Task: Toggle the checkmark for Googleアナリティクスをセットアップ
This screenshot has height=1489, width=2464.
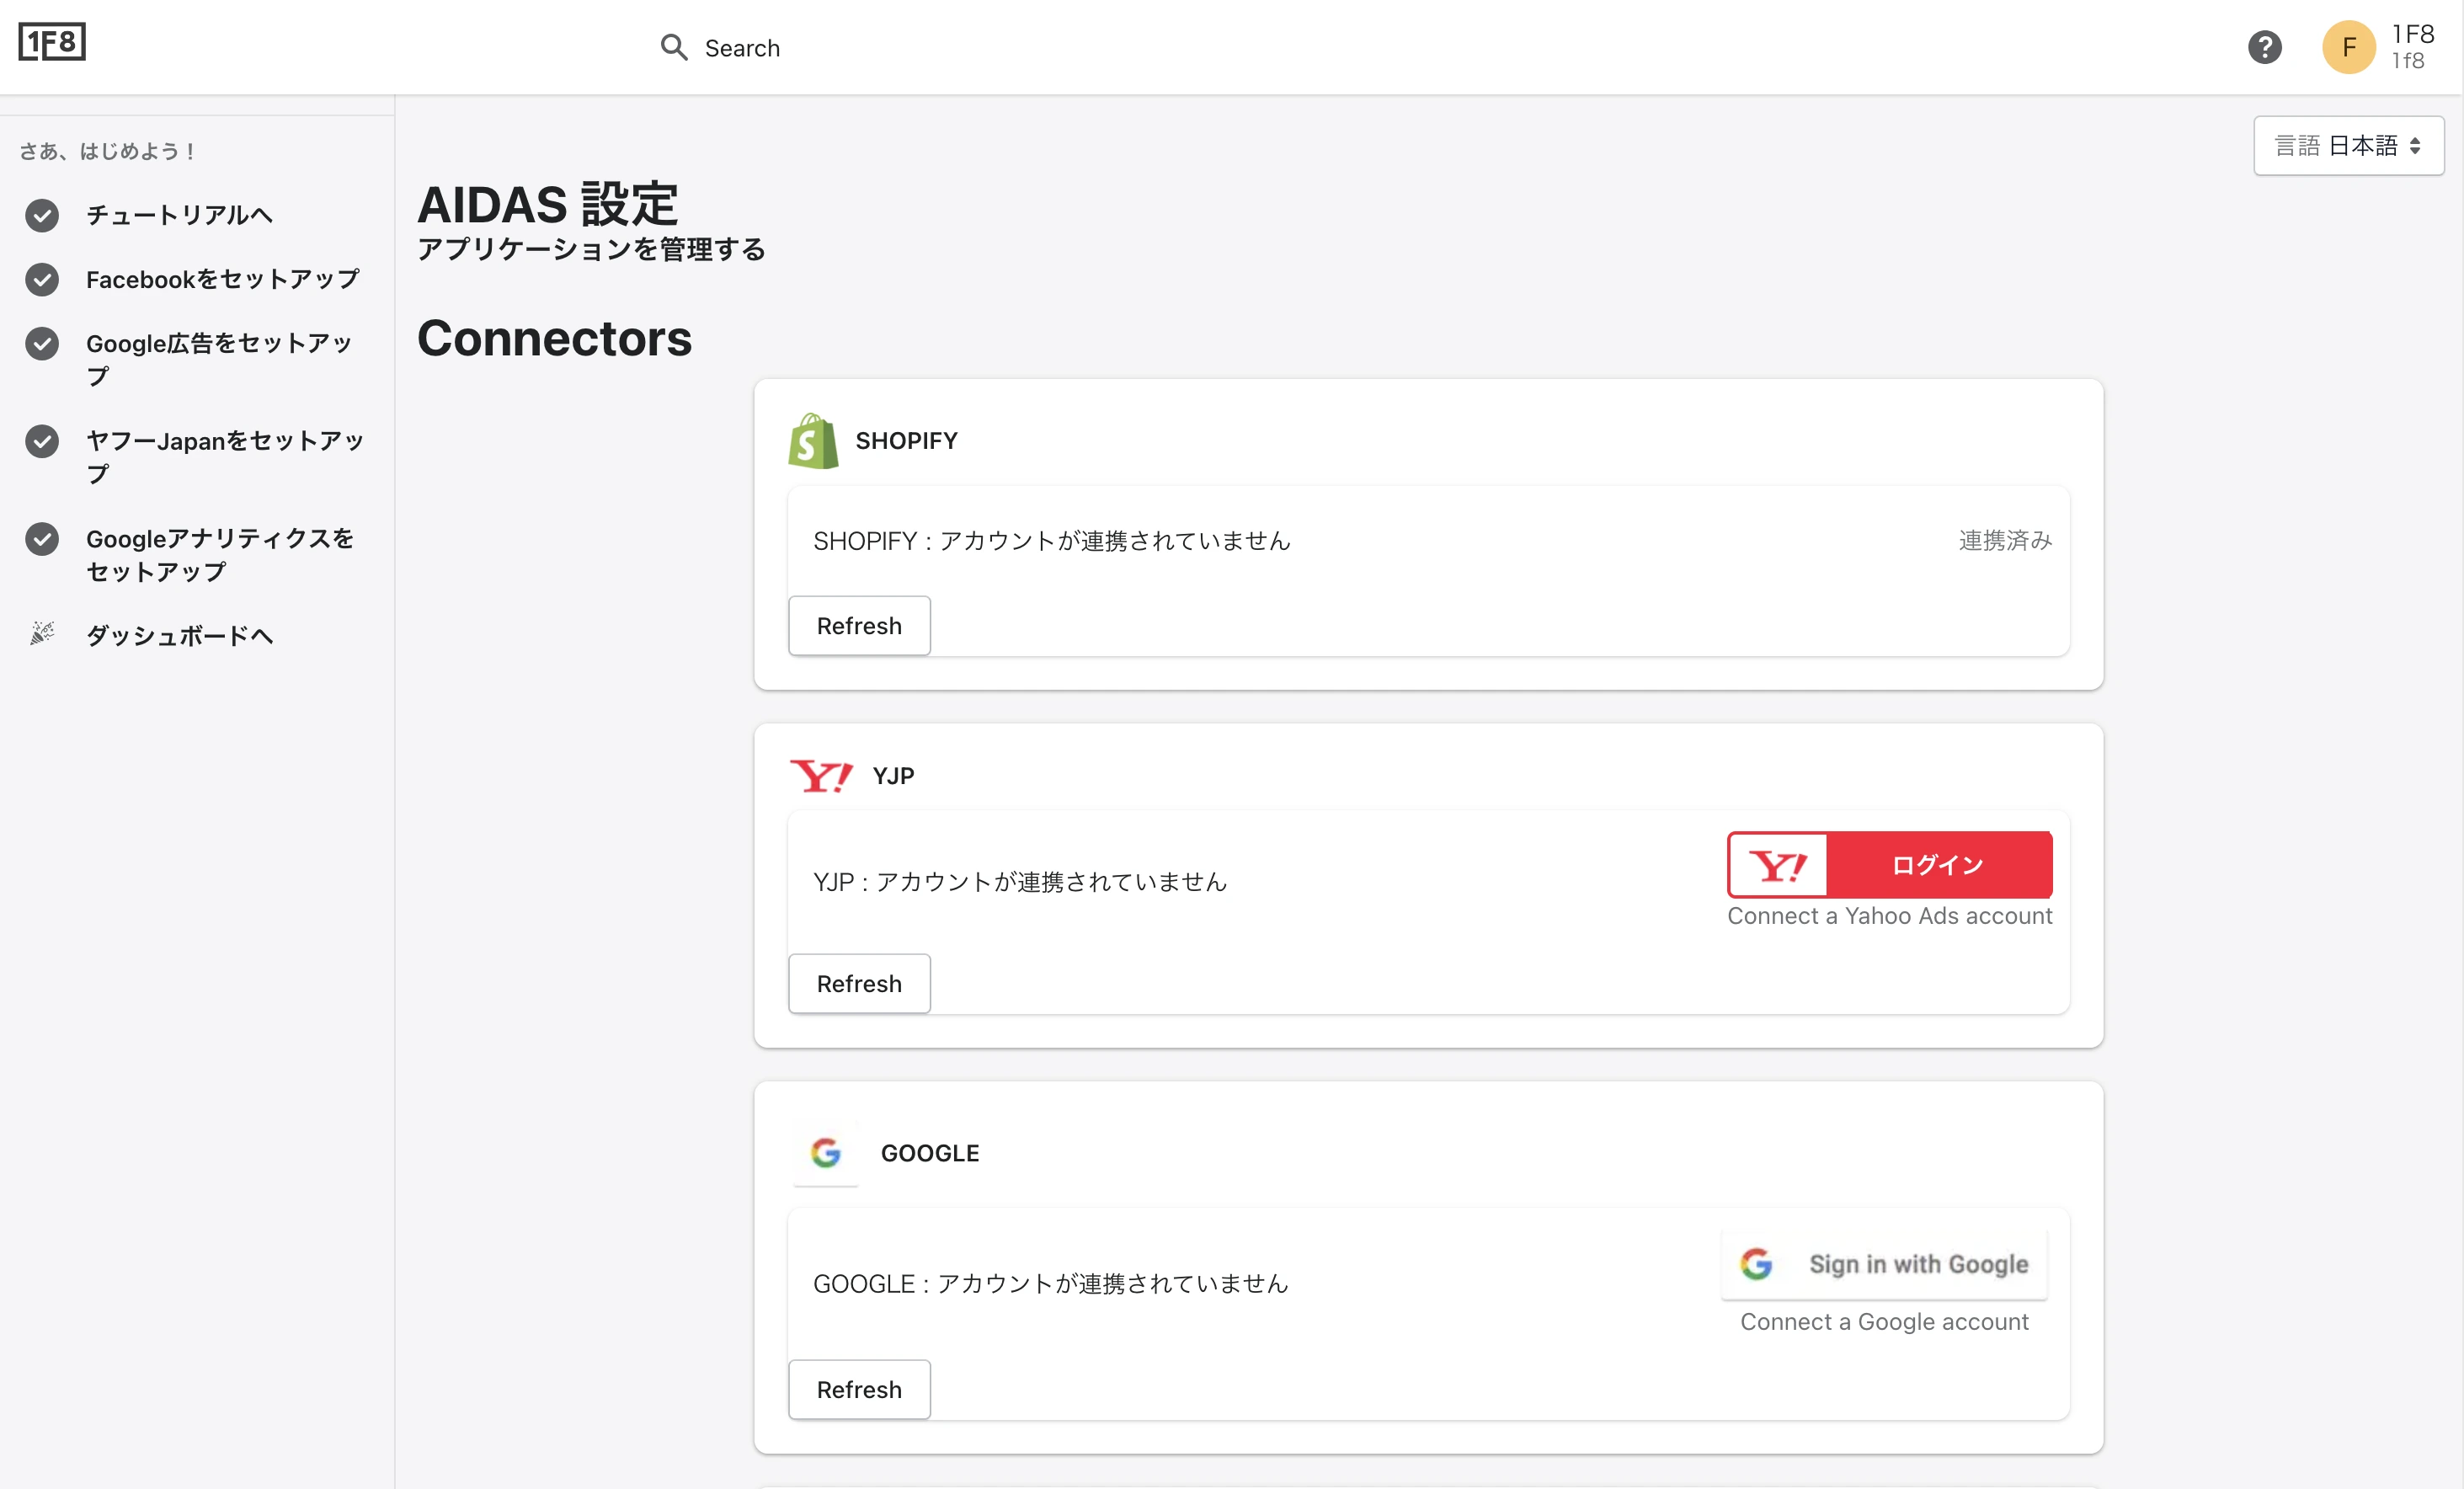Action: [41, 539]
